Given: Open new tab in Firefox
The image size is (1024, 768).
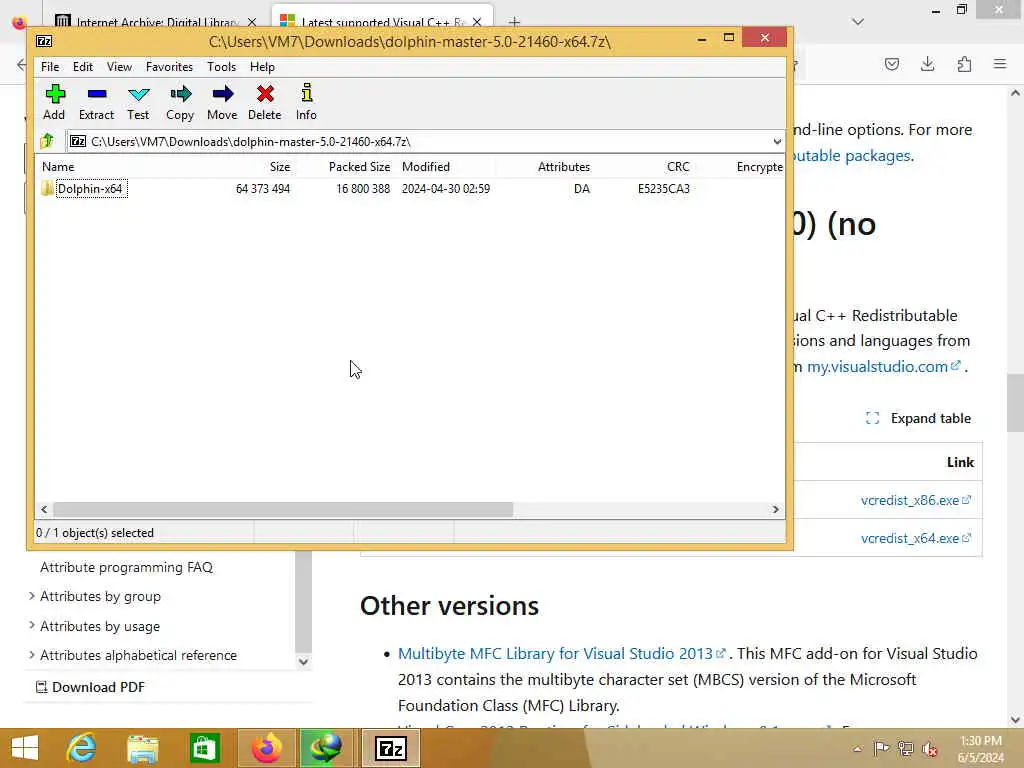Looking at the screenshot, I should (514, 22).
